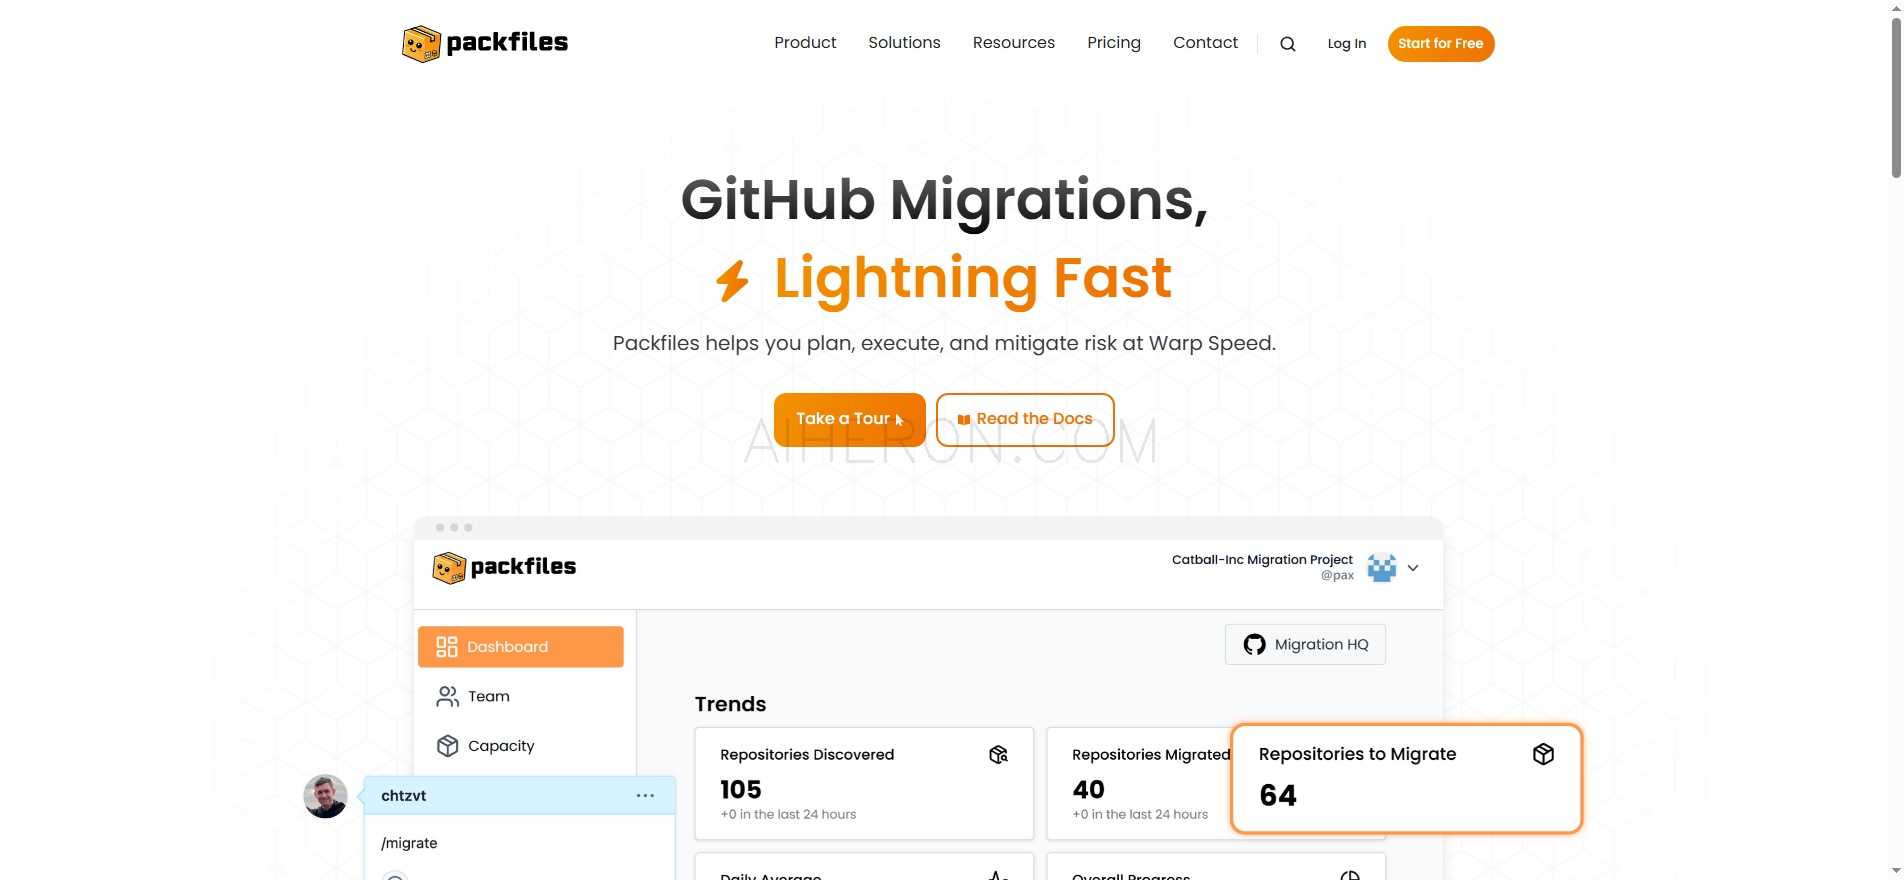Click the Repositories to Migrate card

click(1406, 779)
